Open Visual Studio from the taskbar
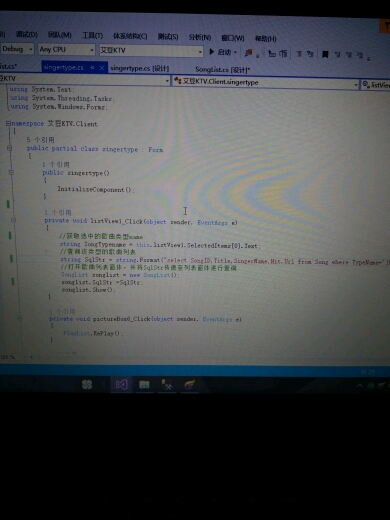Viewport: 390px width, 520px height. coord(121,385)
